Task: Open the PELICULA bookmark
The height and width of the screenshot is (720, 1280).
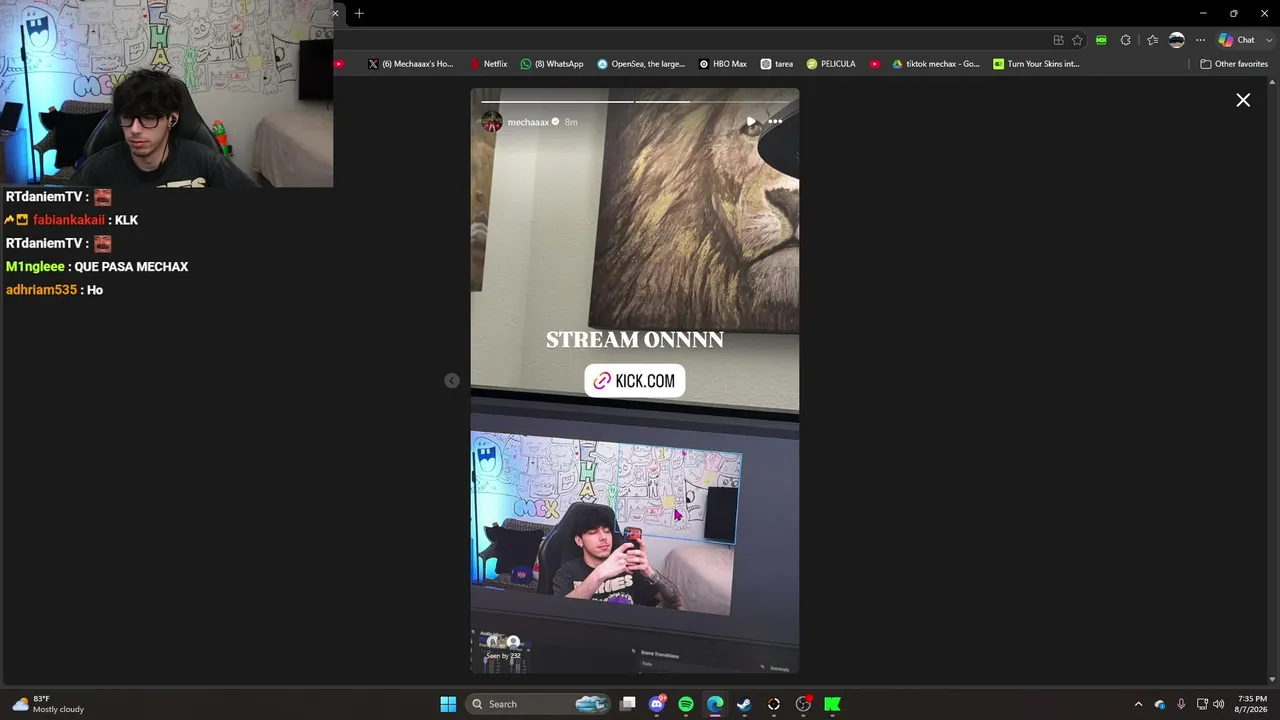Action: click(831, 64)
